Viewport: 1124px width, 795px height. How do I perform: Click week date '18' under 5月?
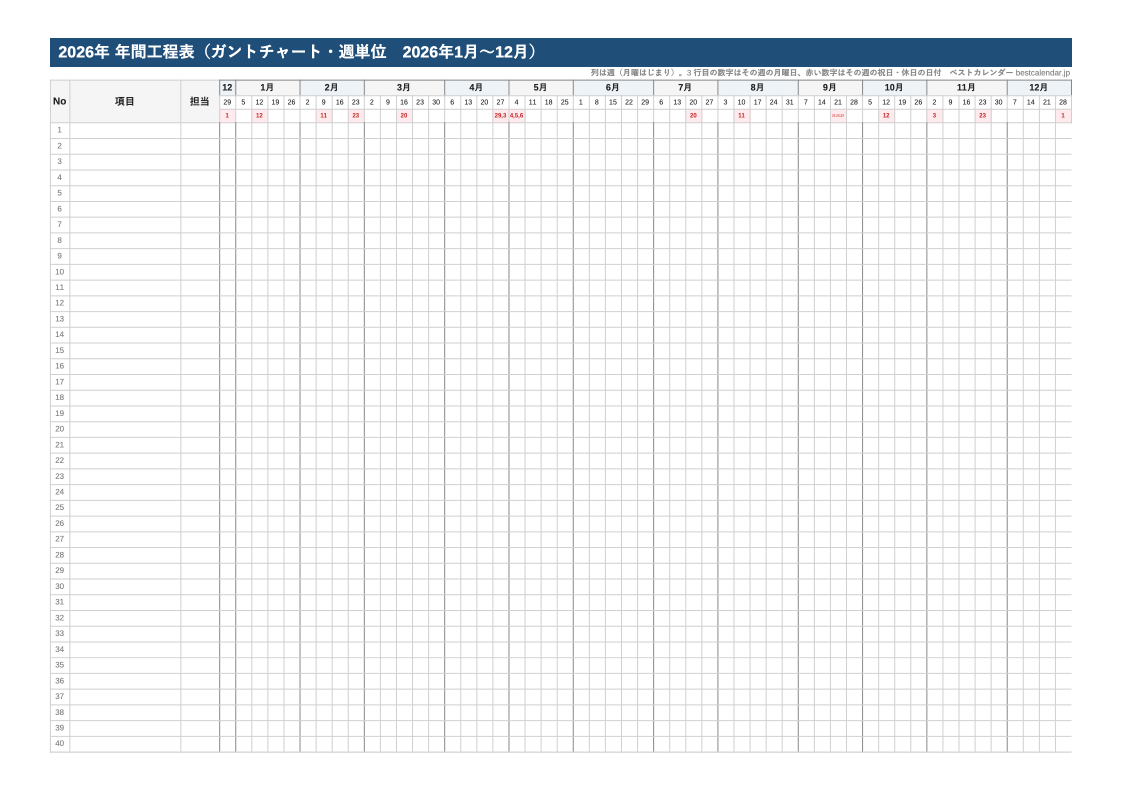pyautogui.click(x=548, y=103)
